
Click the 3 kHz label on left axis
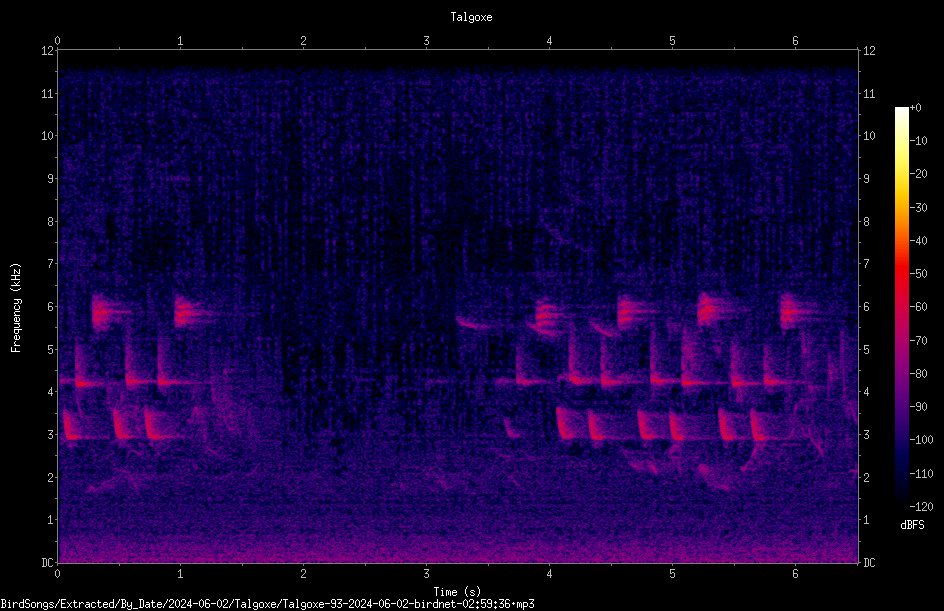pos(51,434)
